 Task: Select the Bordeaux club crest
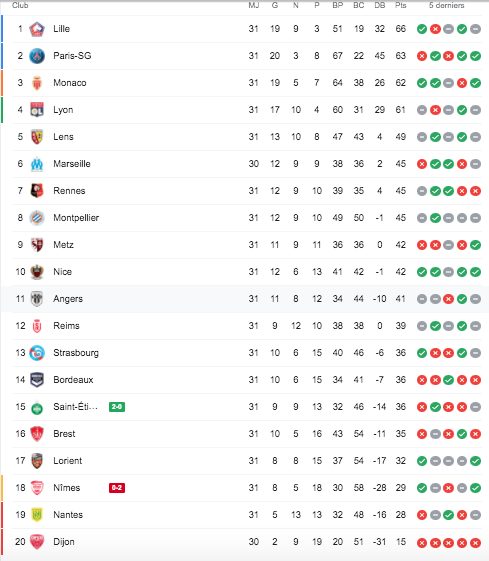[37, 380]
